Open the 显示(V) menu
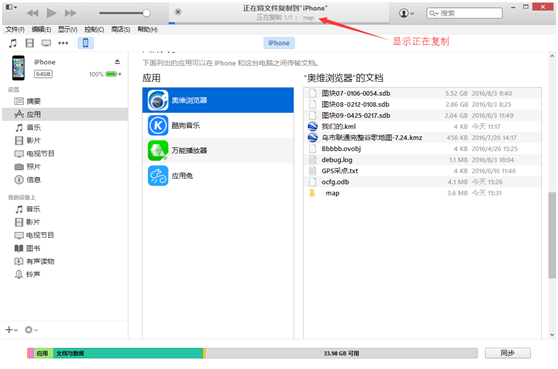The height and width of the screenshot is (369, 558). [x=68, y=30]
